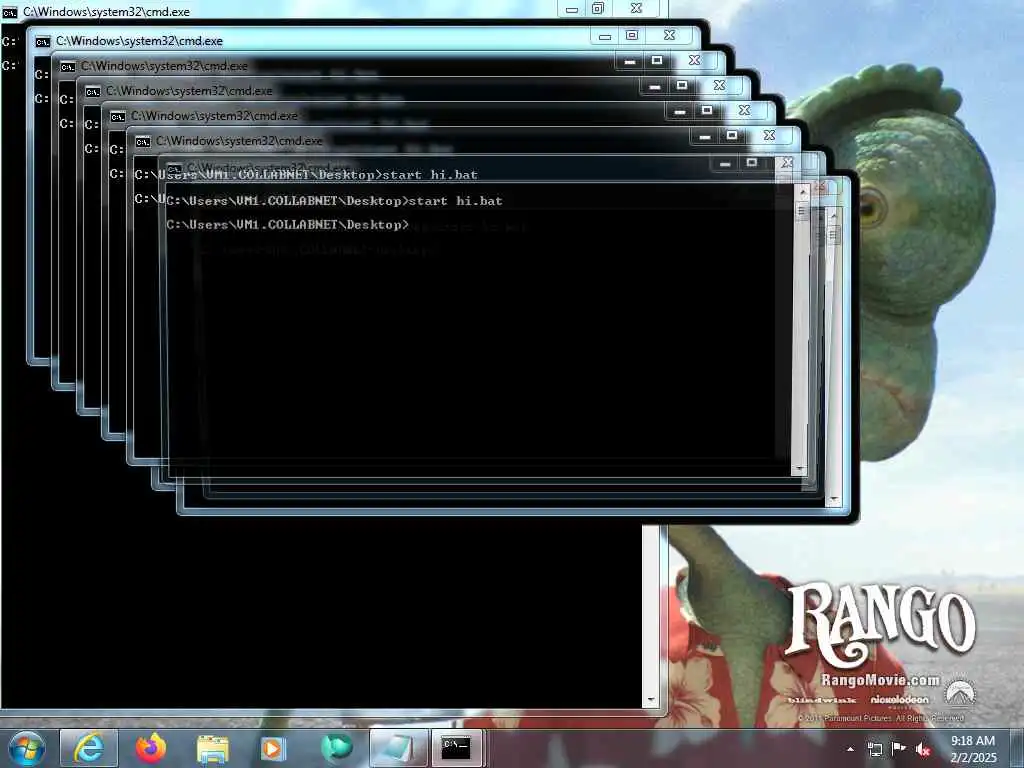Close the third cmd window from back
1024x768 pixels.
tap(694, 61)
